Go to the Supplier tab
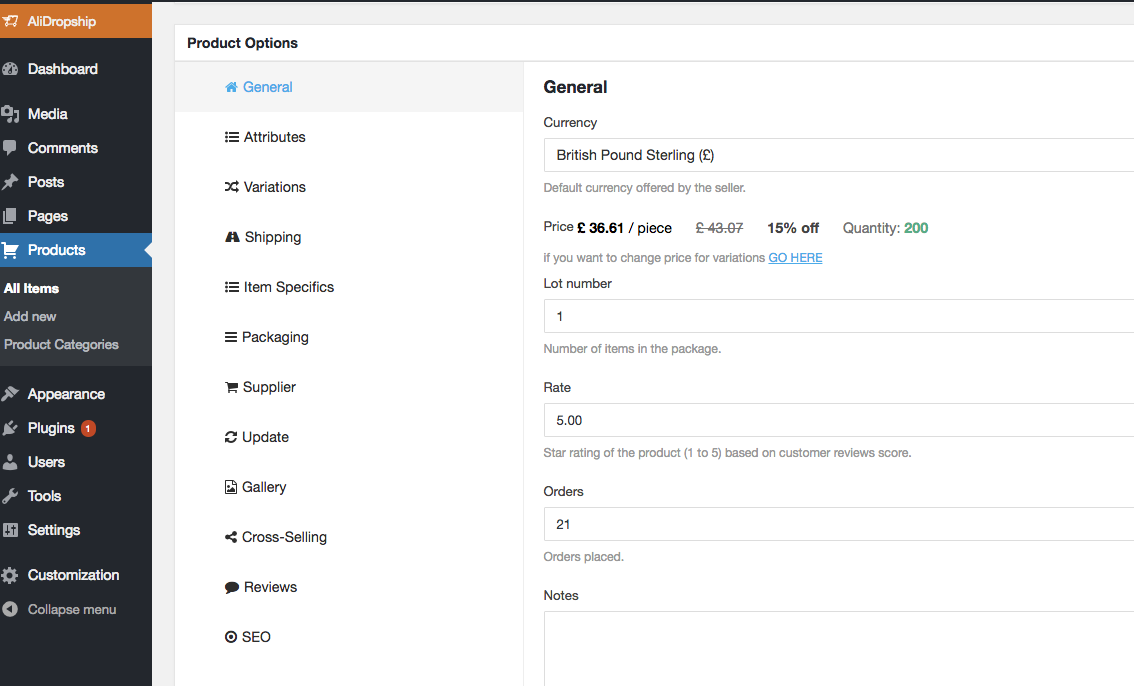Image resolution: width=1134 pixels, height=686 pixels. [349, 387]
